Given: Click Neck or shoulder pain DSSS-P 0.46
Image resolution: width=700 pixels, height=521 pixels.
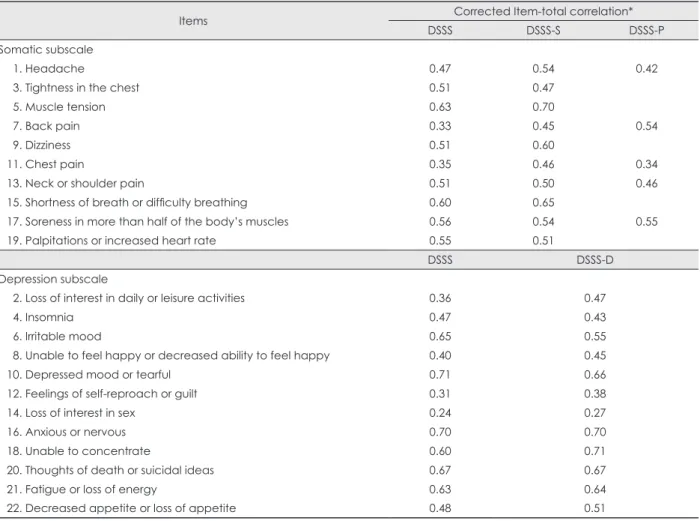Looking at the screenshot, I should pyautogui.click(x=646, y=183).
